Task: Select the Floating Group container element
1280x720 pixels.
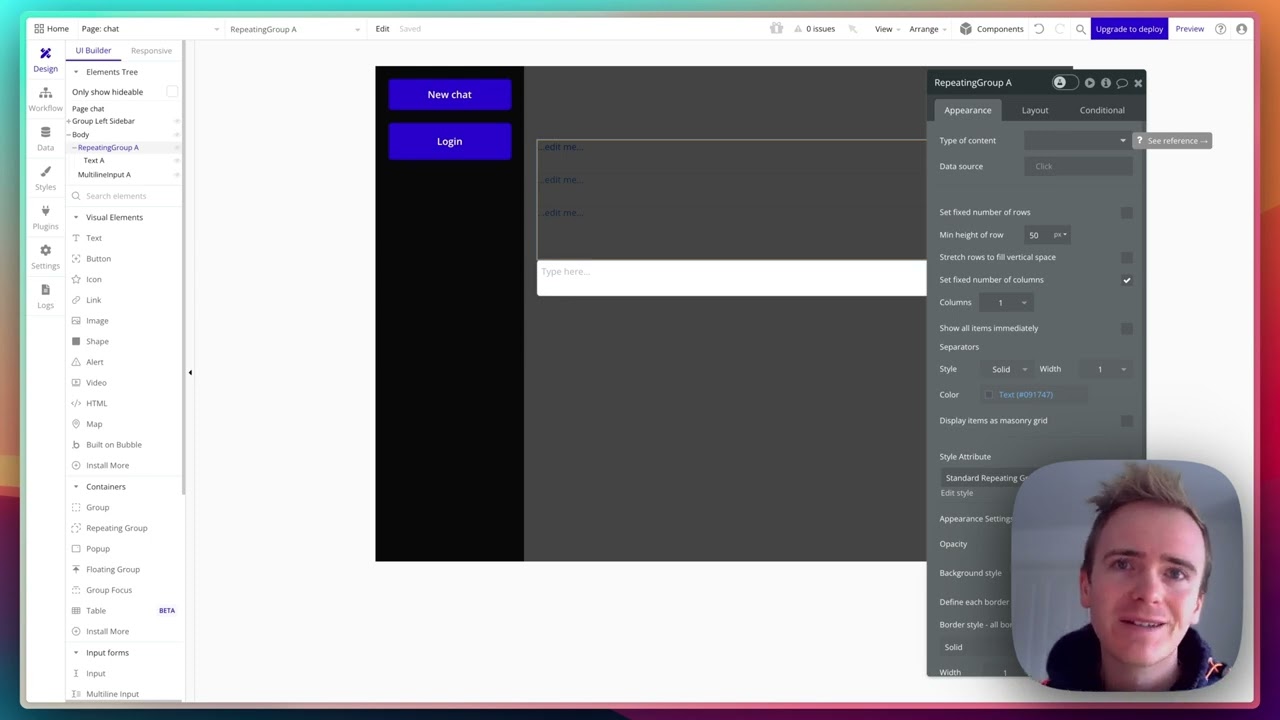Action: click(112, 569)
